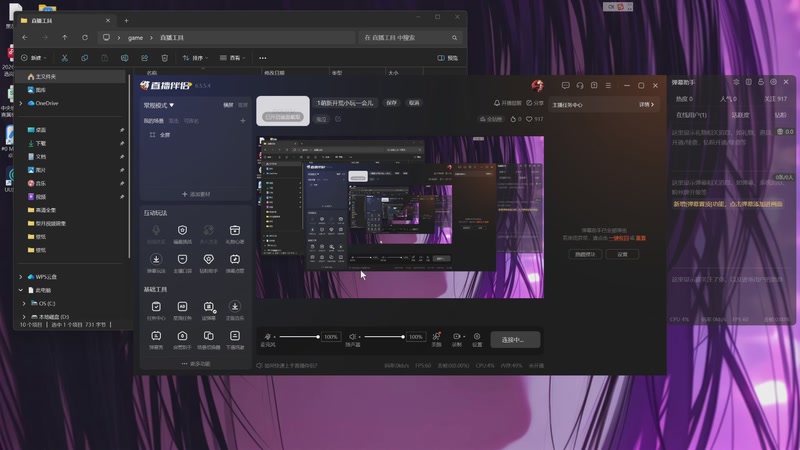800x450 pixels.
Task: Click 保存 to save the title
Action: tap(391, 103)
